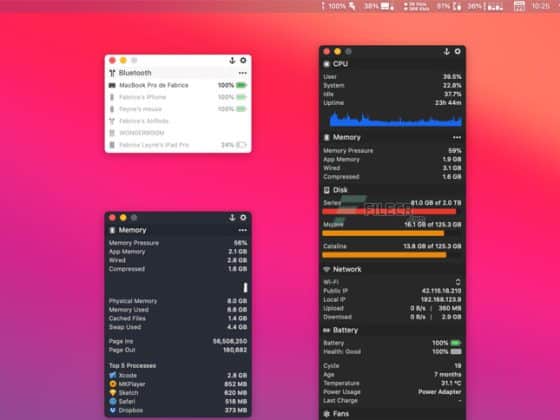Click the Safari process icon
This screenshot has height=420, width=560.
113,401
